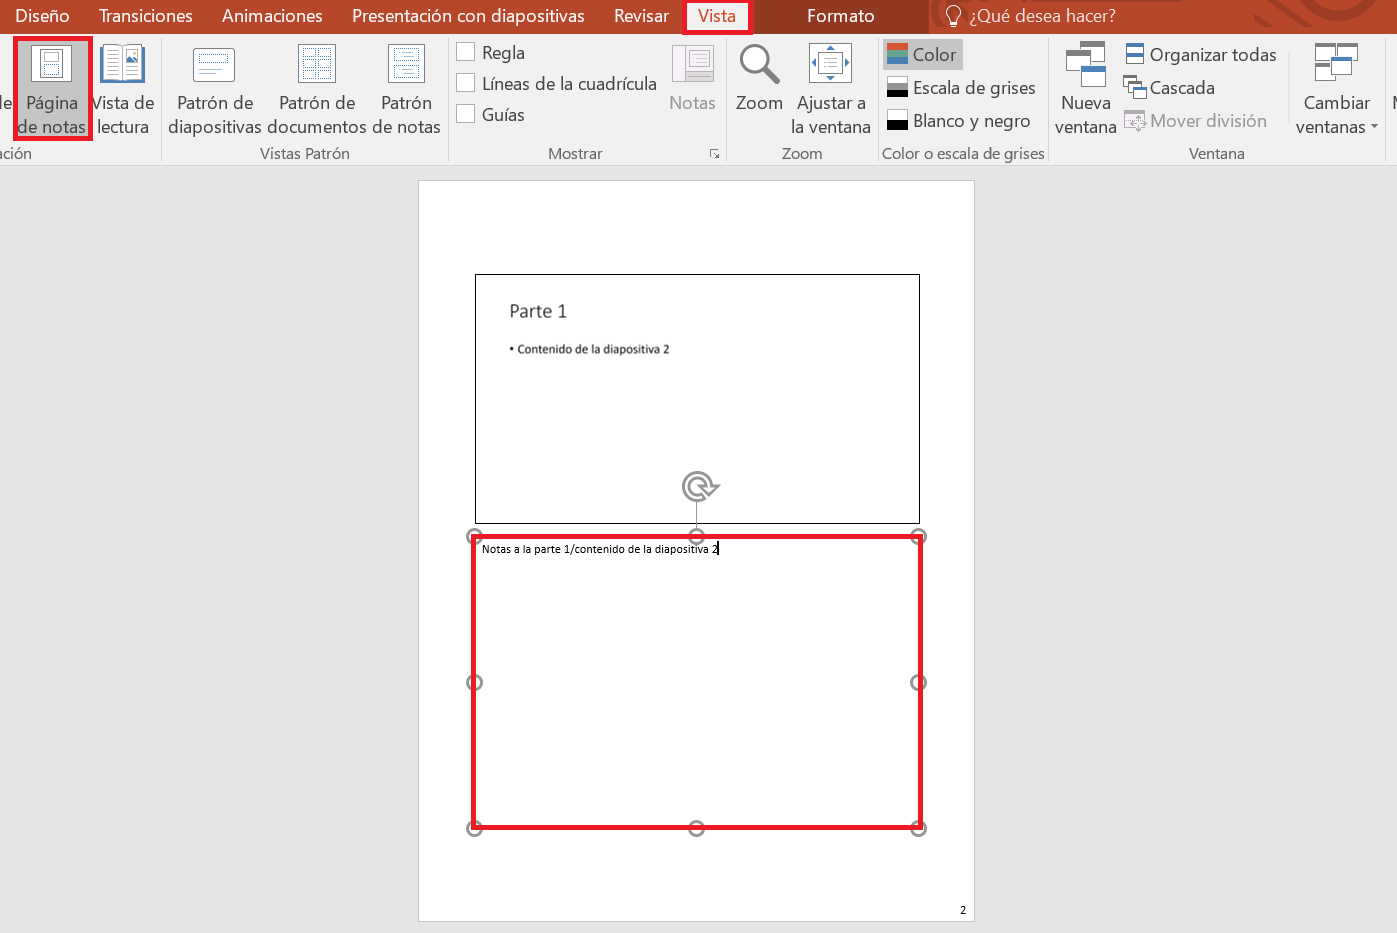This screenshot has width=1397, height=933.
Task: Select the Vista tab
Action: [x=717, y=16]
